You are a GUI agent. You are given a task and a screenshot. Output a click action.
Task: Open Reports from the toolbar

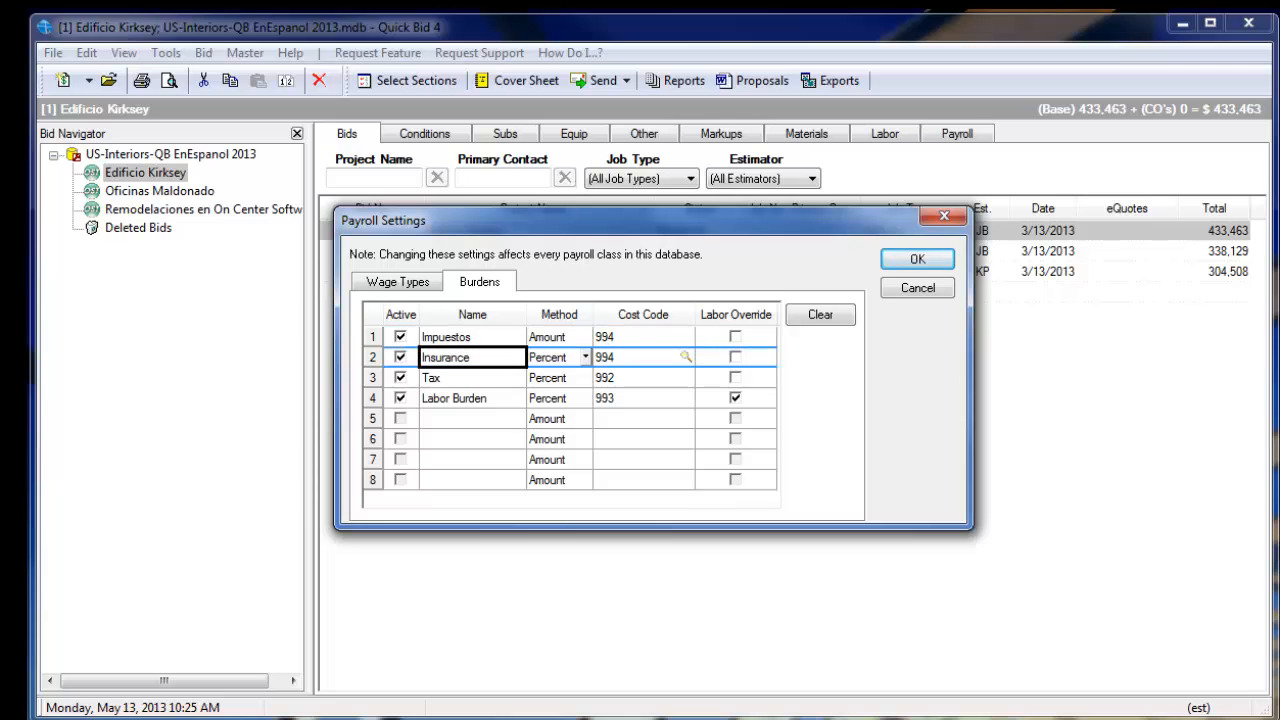675,81
